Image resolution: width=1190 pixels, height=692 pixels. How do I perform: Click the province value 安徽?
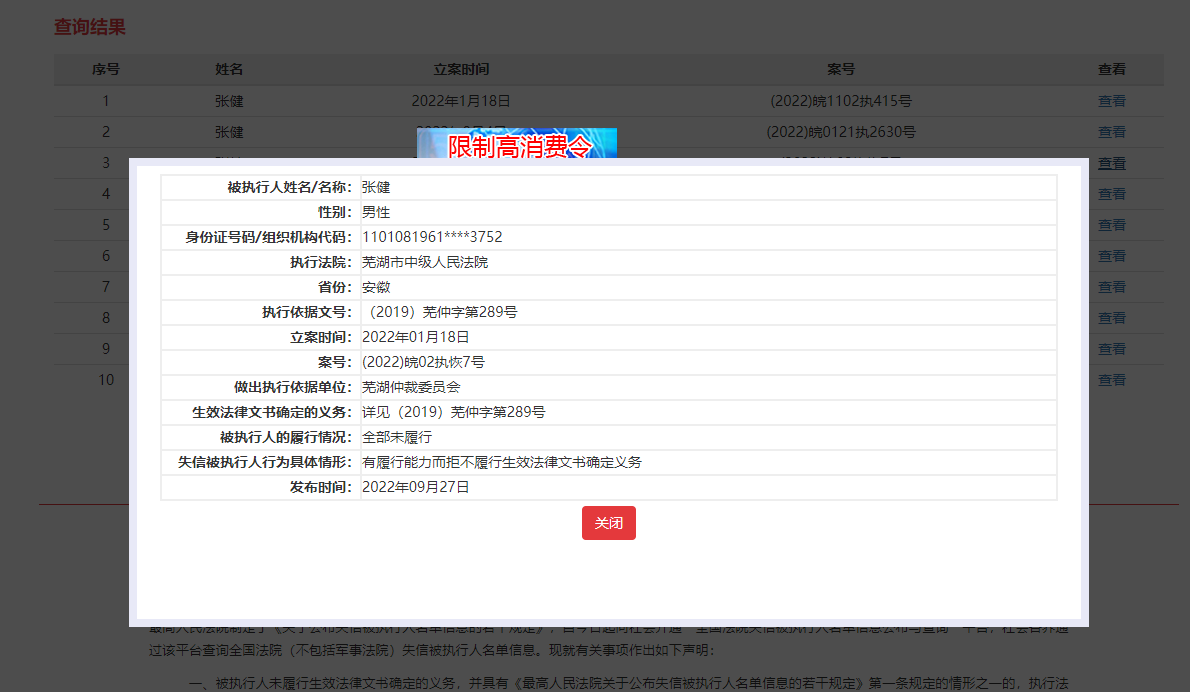click(376, 287)
